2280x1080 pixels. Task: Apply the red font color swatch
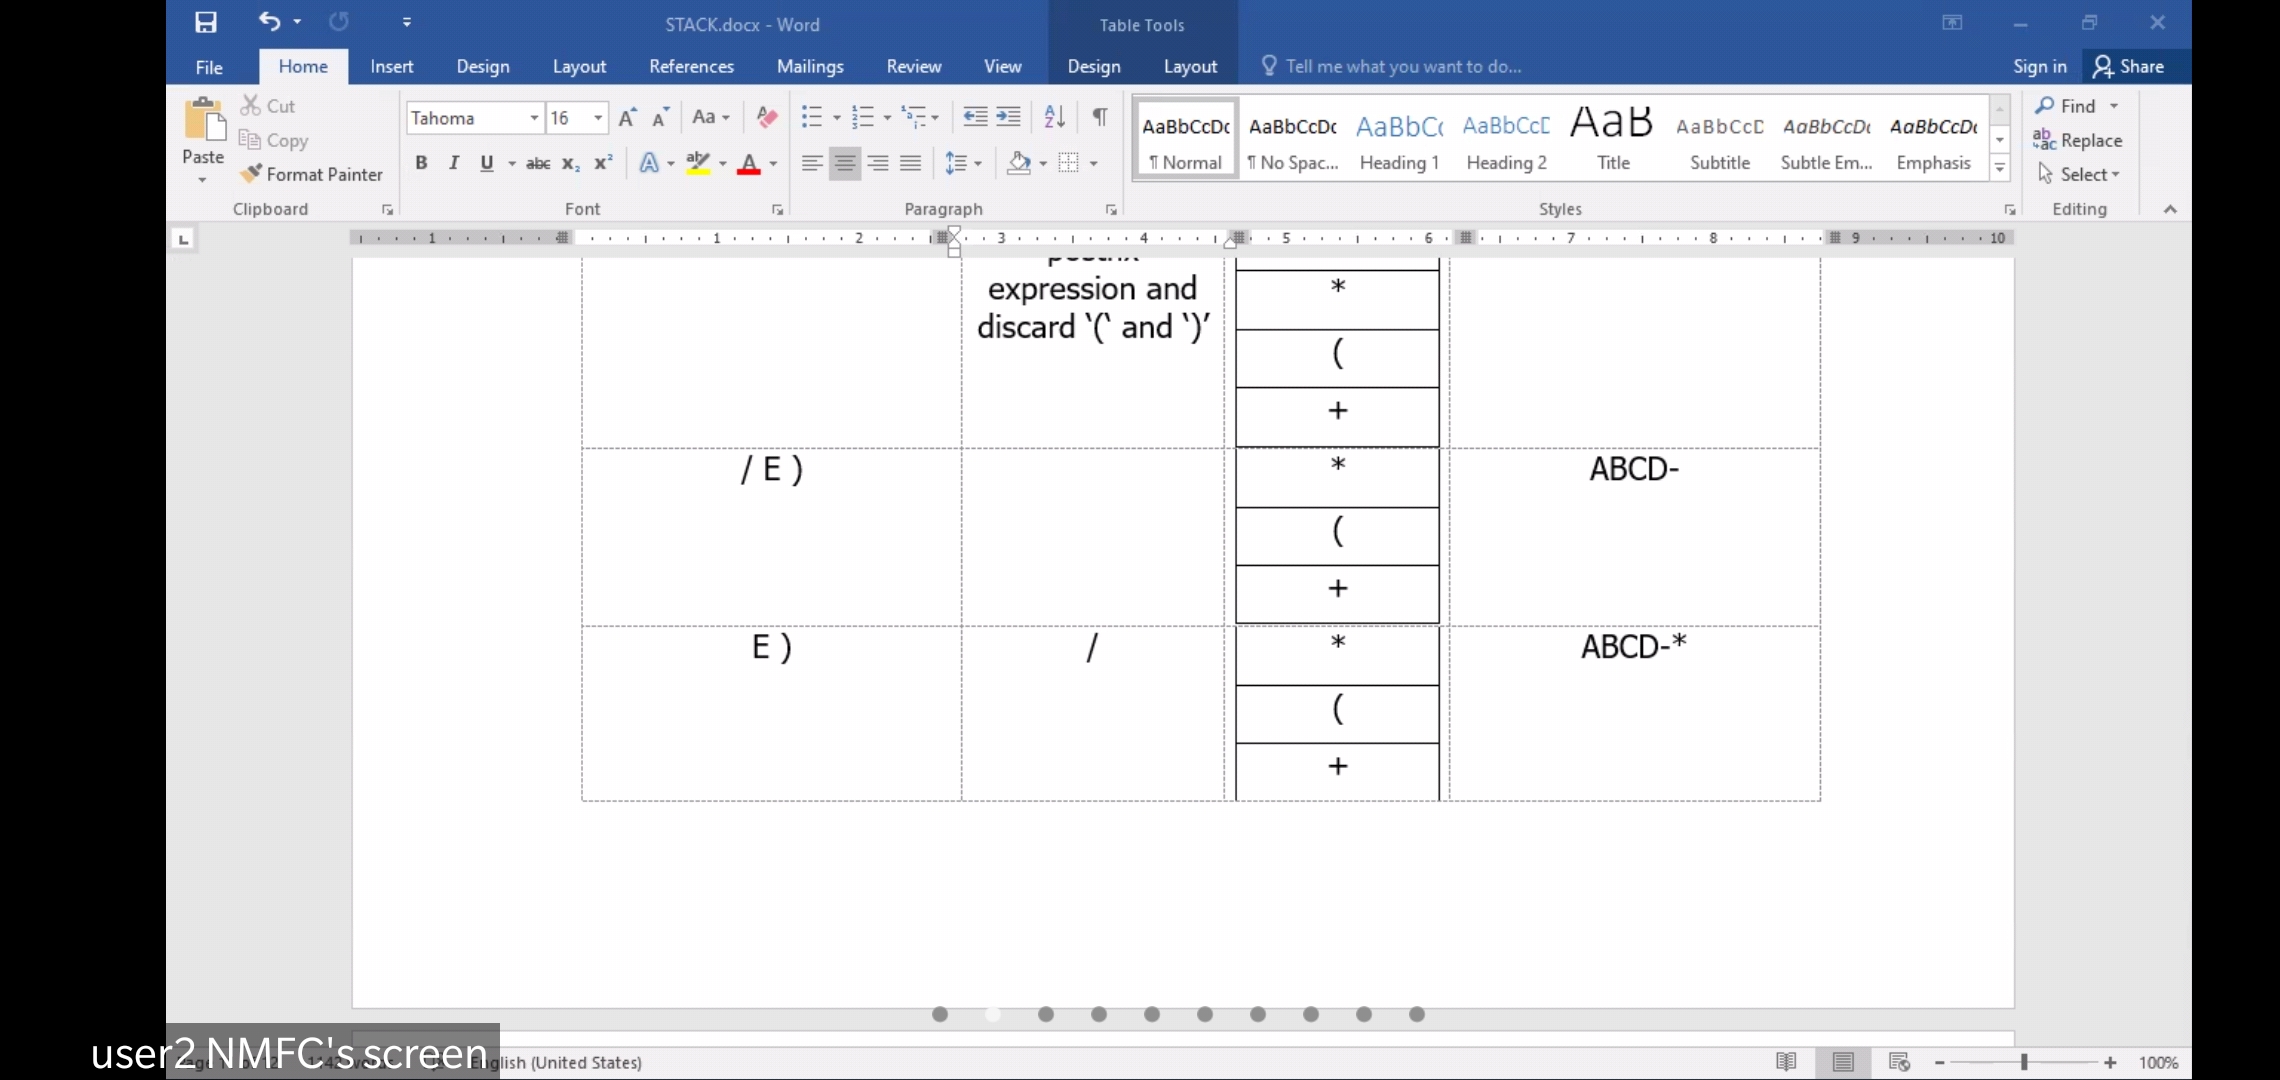pos(749,164)
